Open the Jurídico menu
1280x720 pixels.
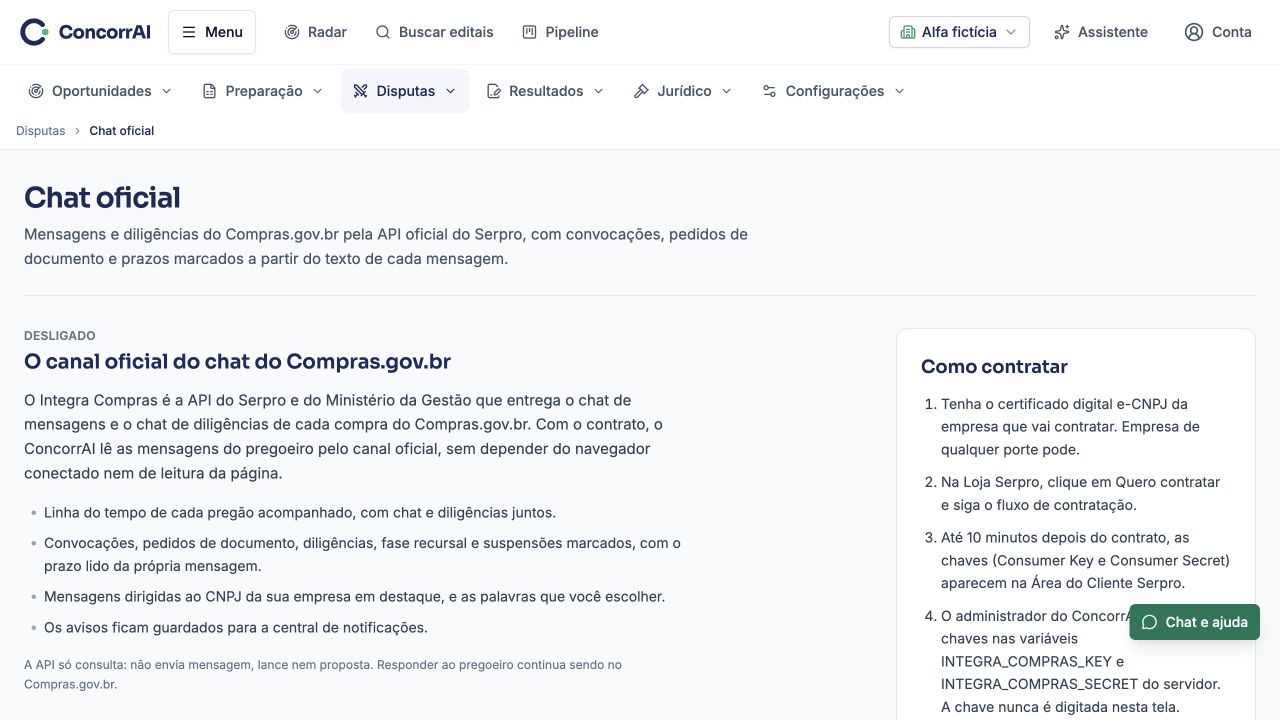tap(683, 91)
